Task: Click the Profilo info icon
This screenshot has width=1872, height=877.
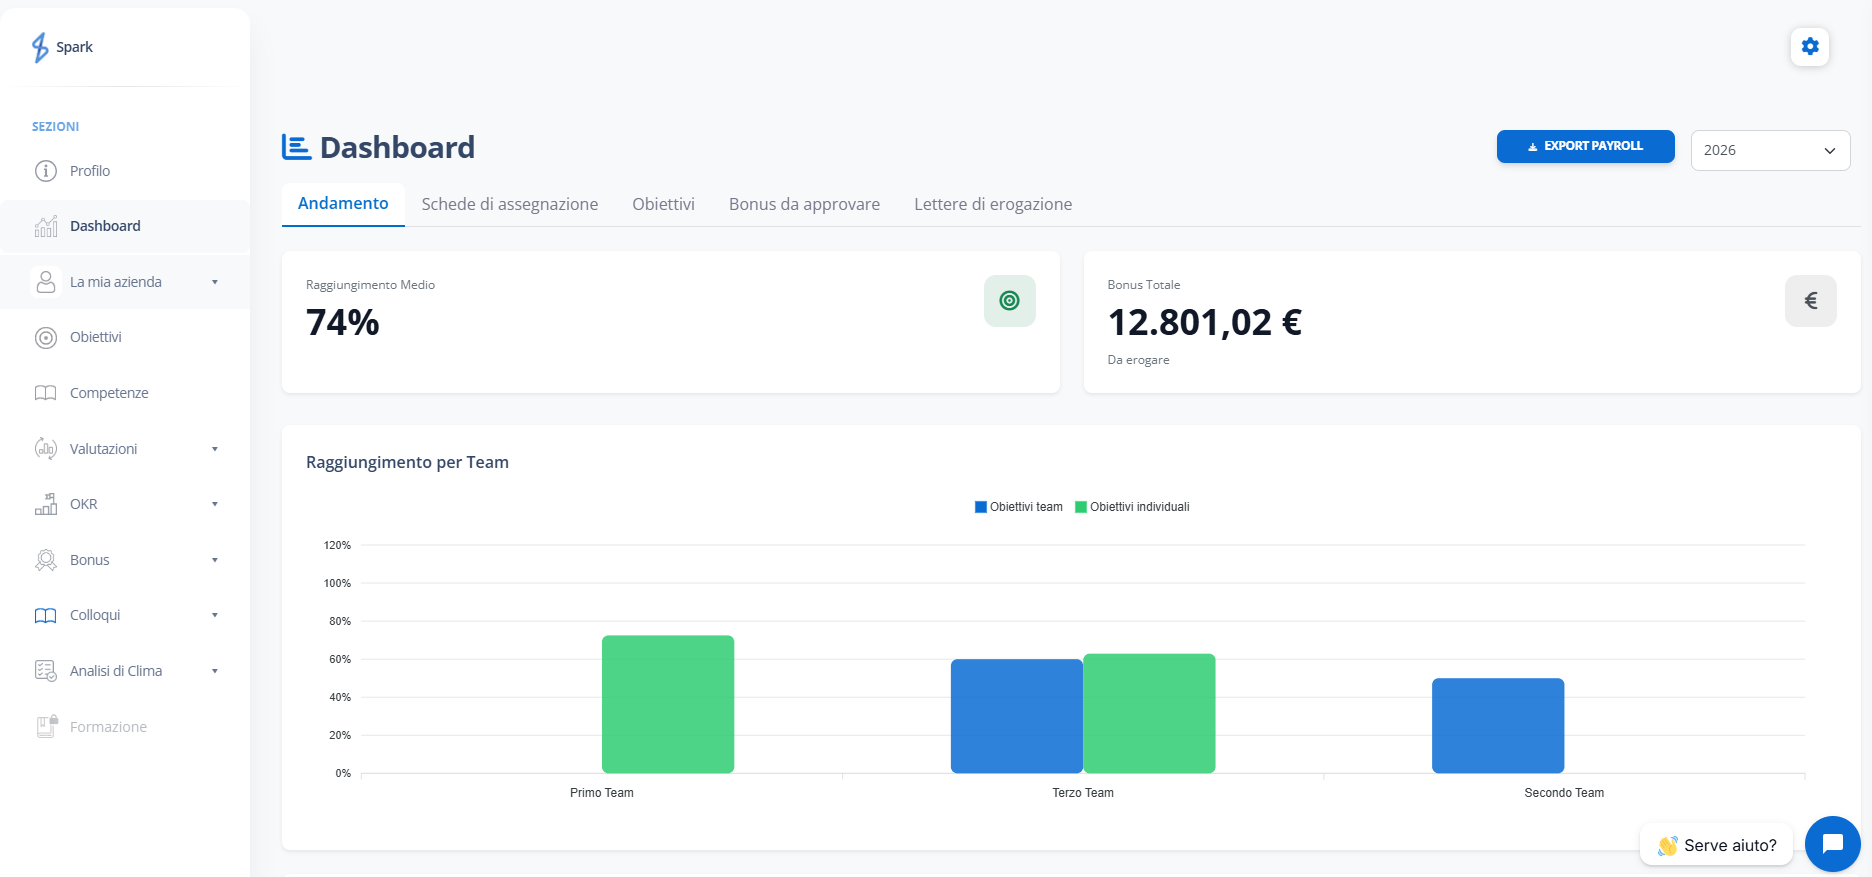Action: tap(46, 171)
